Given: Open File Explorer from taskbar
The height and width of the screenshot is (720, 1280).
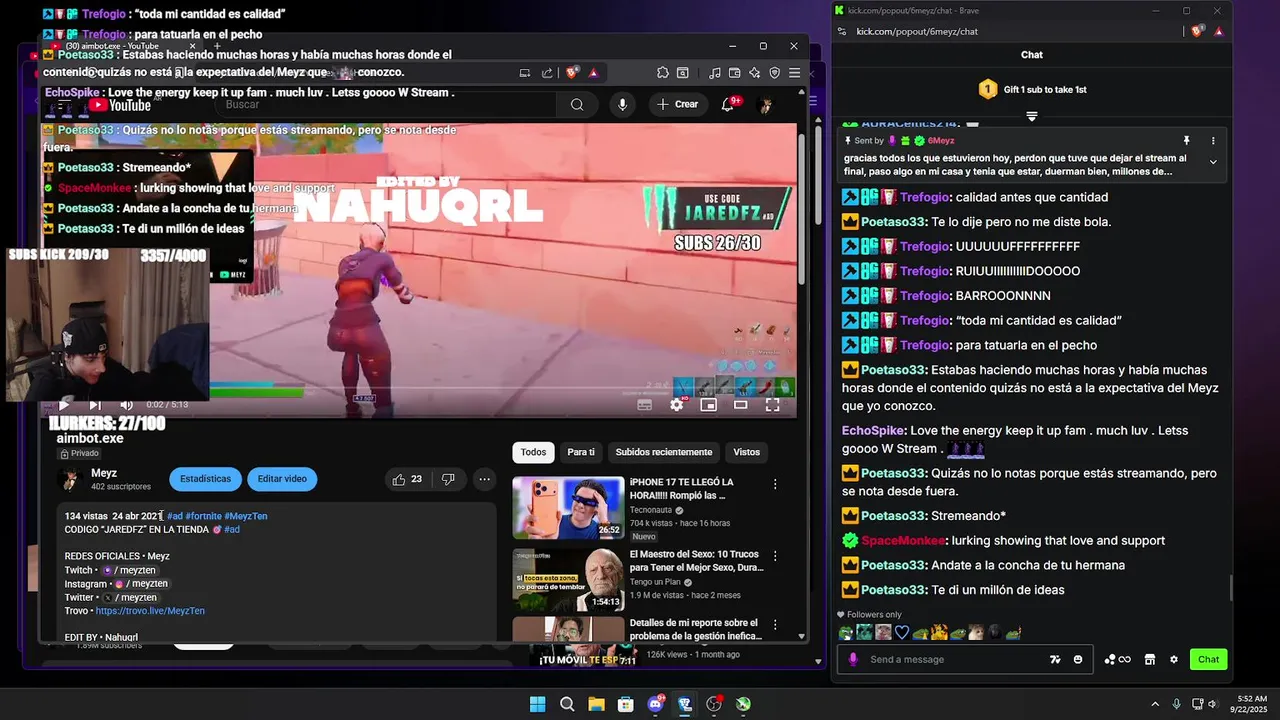Looking at the screenshot, I should point(596,704).
